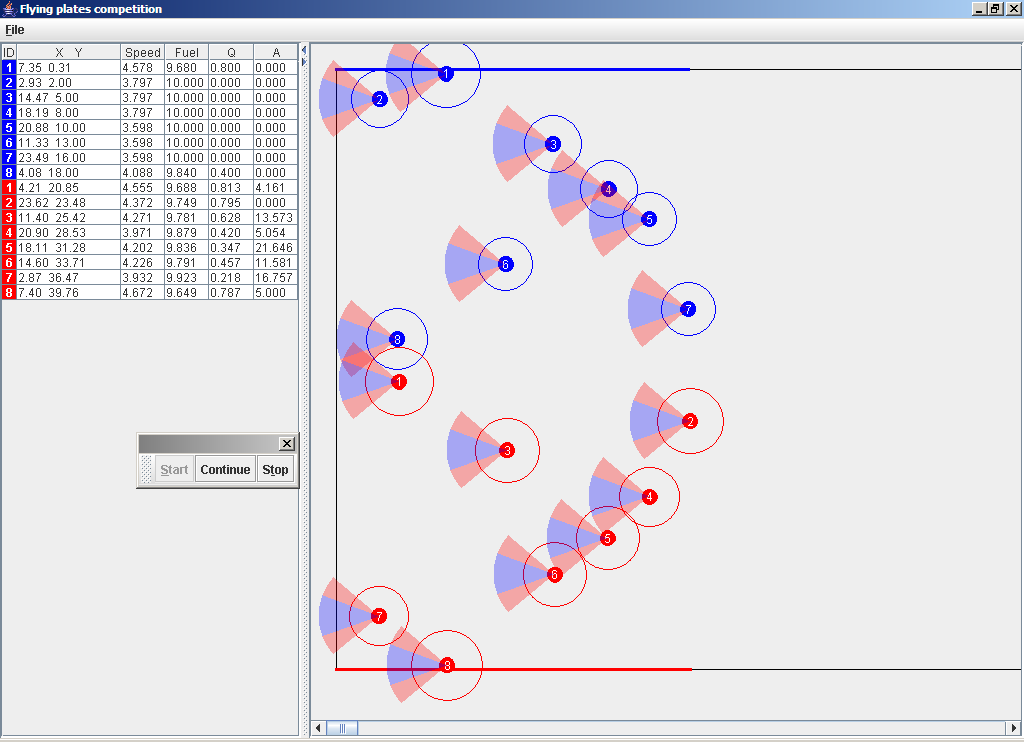Select Q value cell 0.800
Image resolution: width=1024 pixels, height=742 pixels.
click(231, 67)
